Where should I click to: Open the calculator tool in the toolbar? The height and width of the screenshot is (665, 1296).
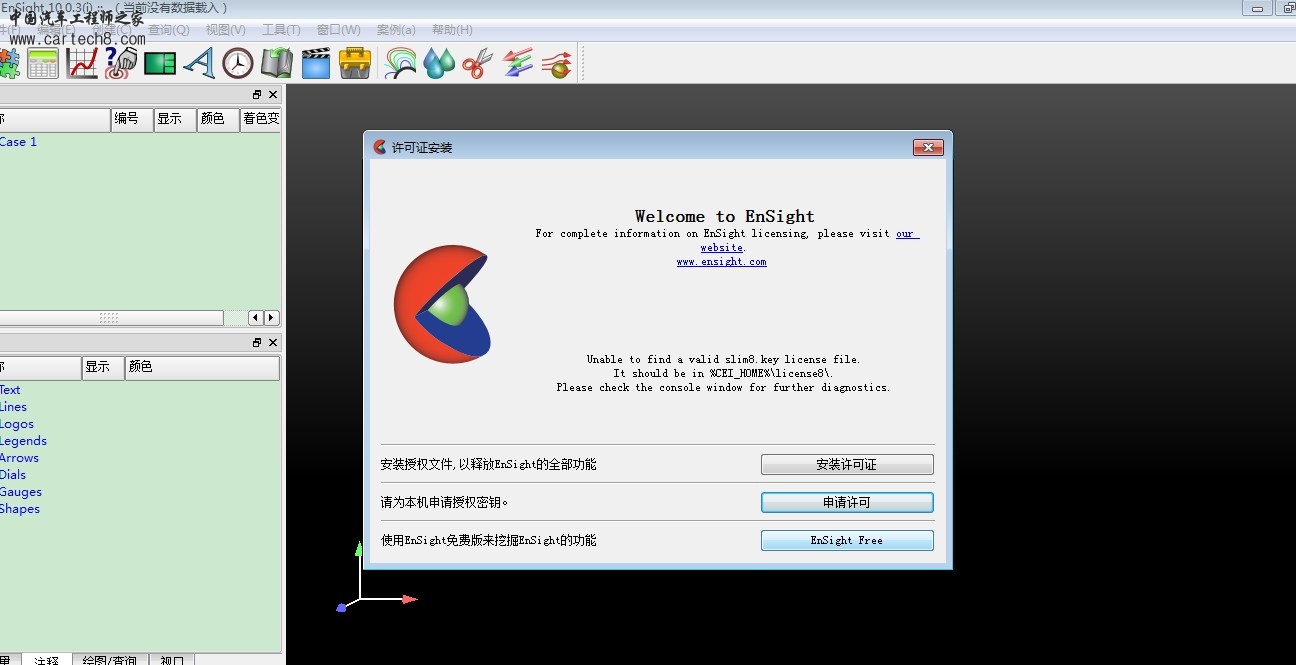[x=43, y=63]
